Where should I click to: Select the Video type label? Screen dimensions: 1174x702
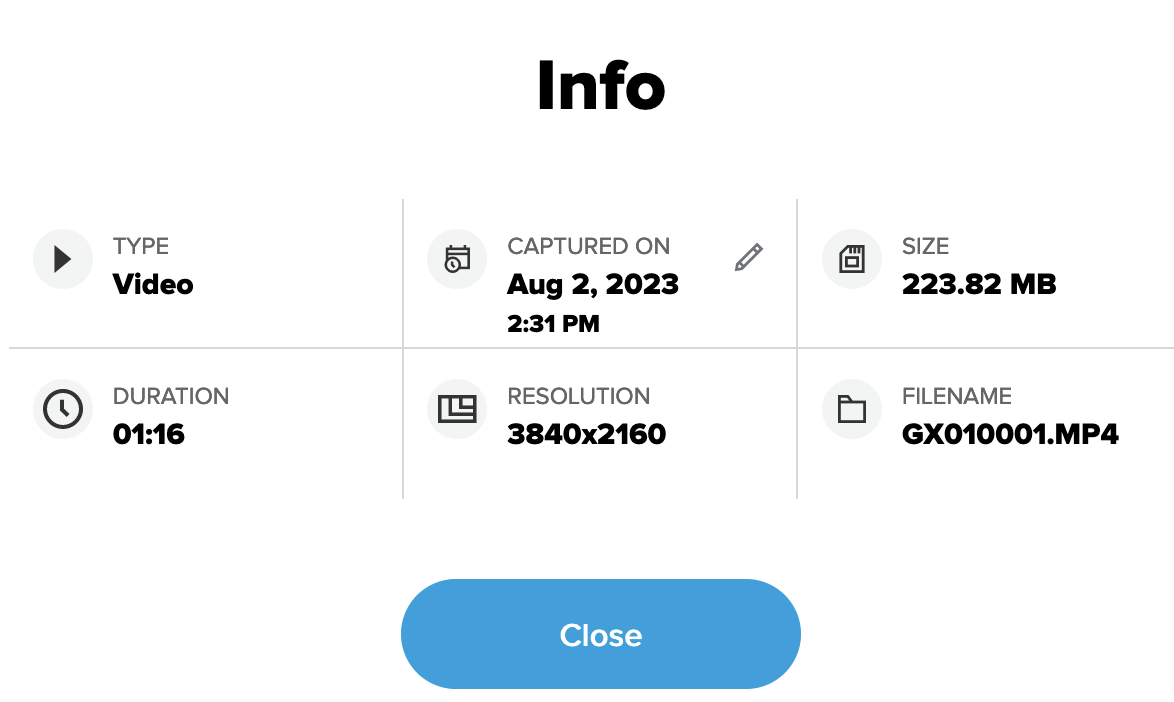pos(151,284)
